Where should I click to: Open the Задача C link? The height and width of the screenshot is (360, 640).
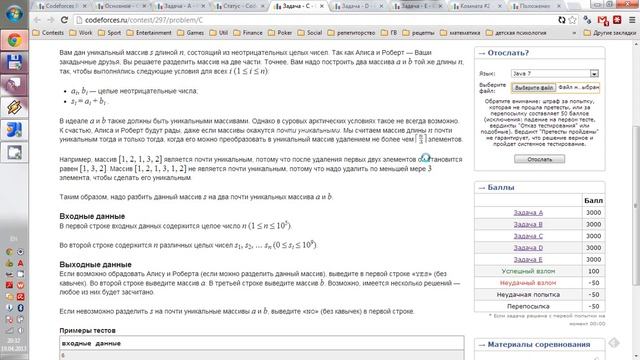click(528, 236)
